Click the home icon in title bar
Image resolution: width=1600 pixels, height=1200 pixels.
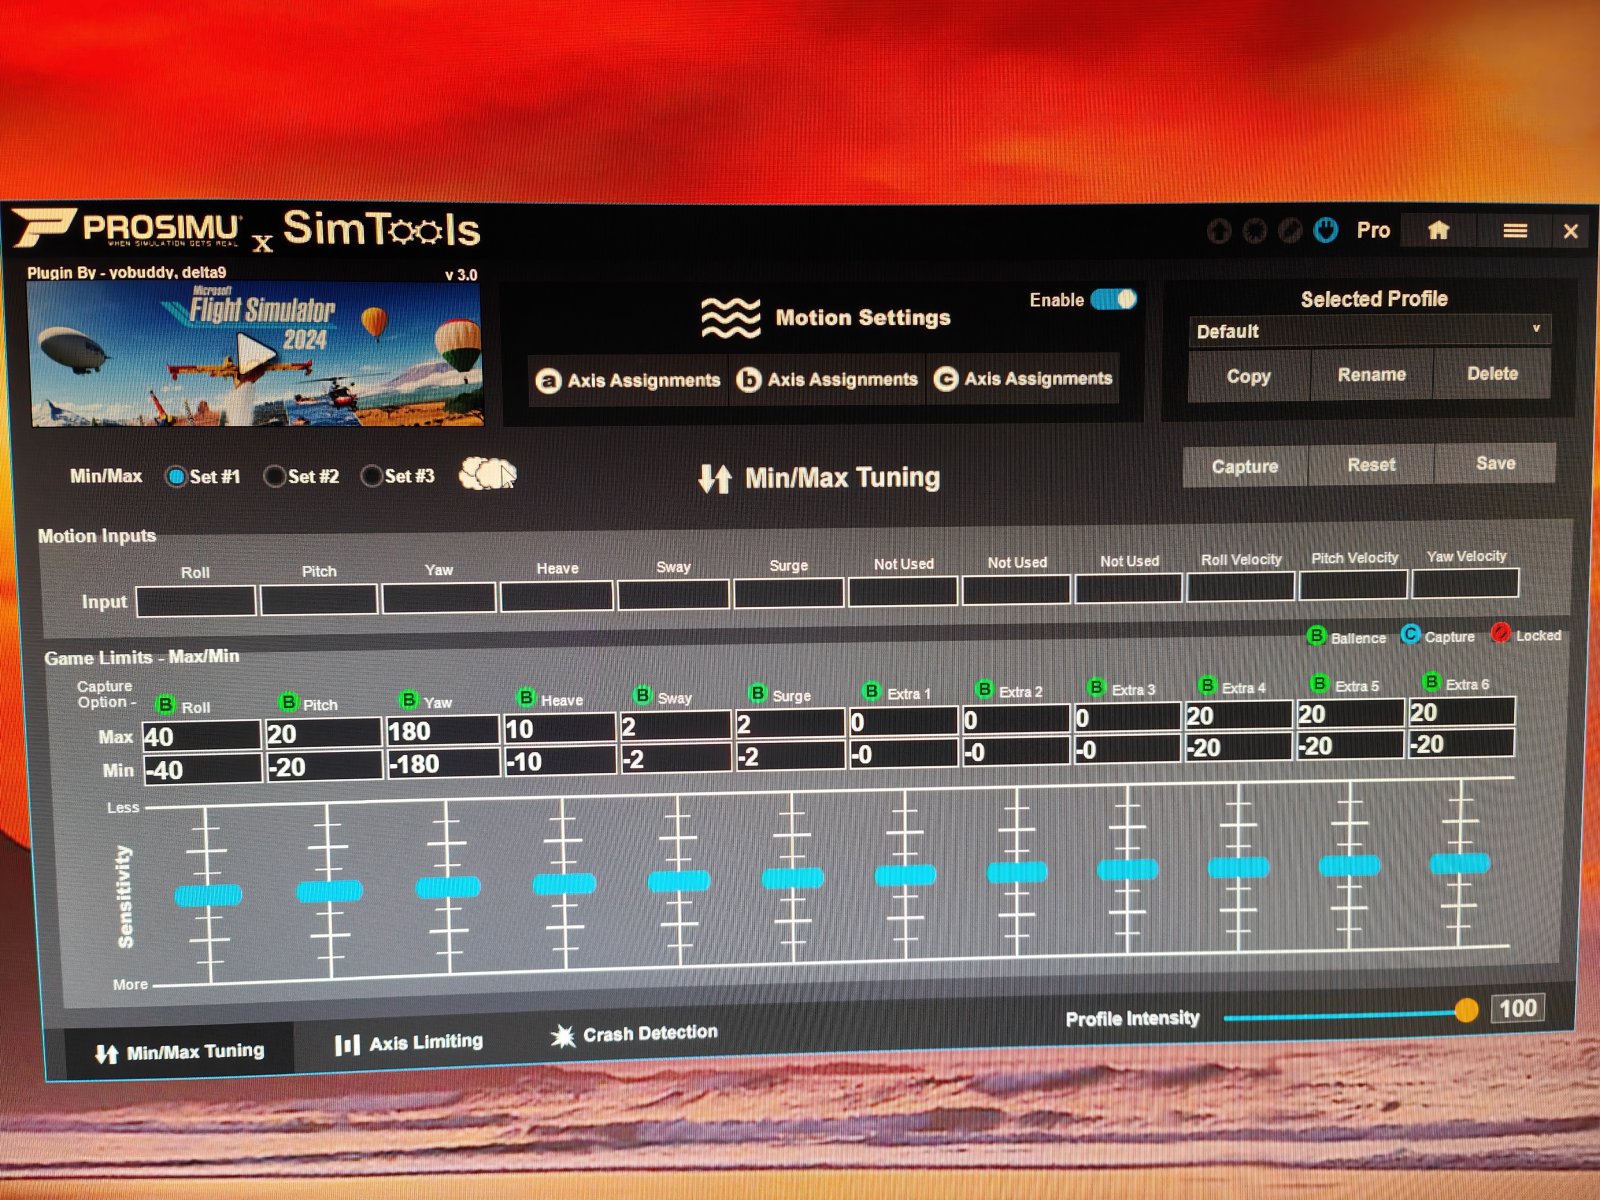coord(1438,231)
